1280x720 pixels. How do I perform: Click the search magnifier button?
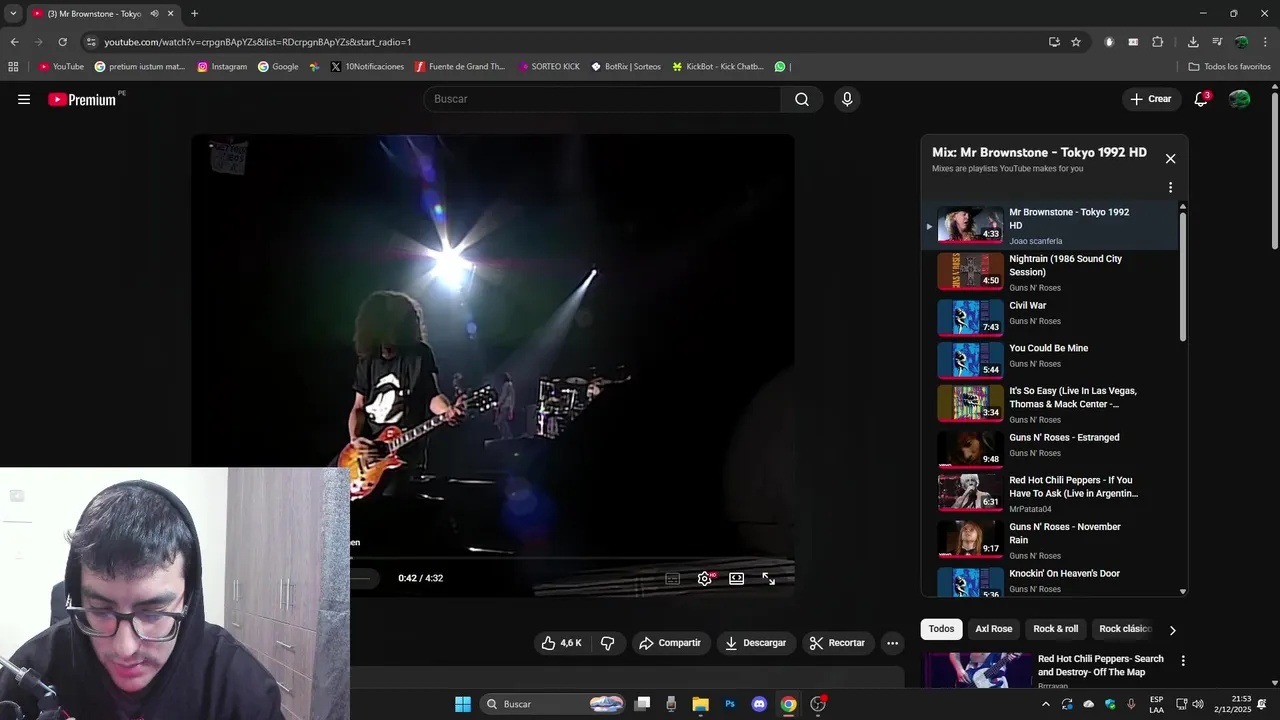[802, 99]
